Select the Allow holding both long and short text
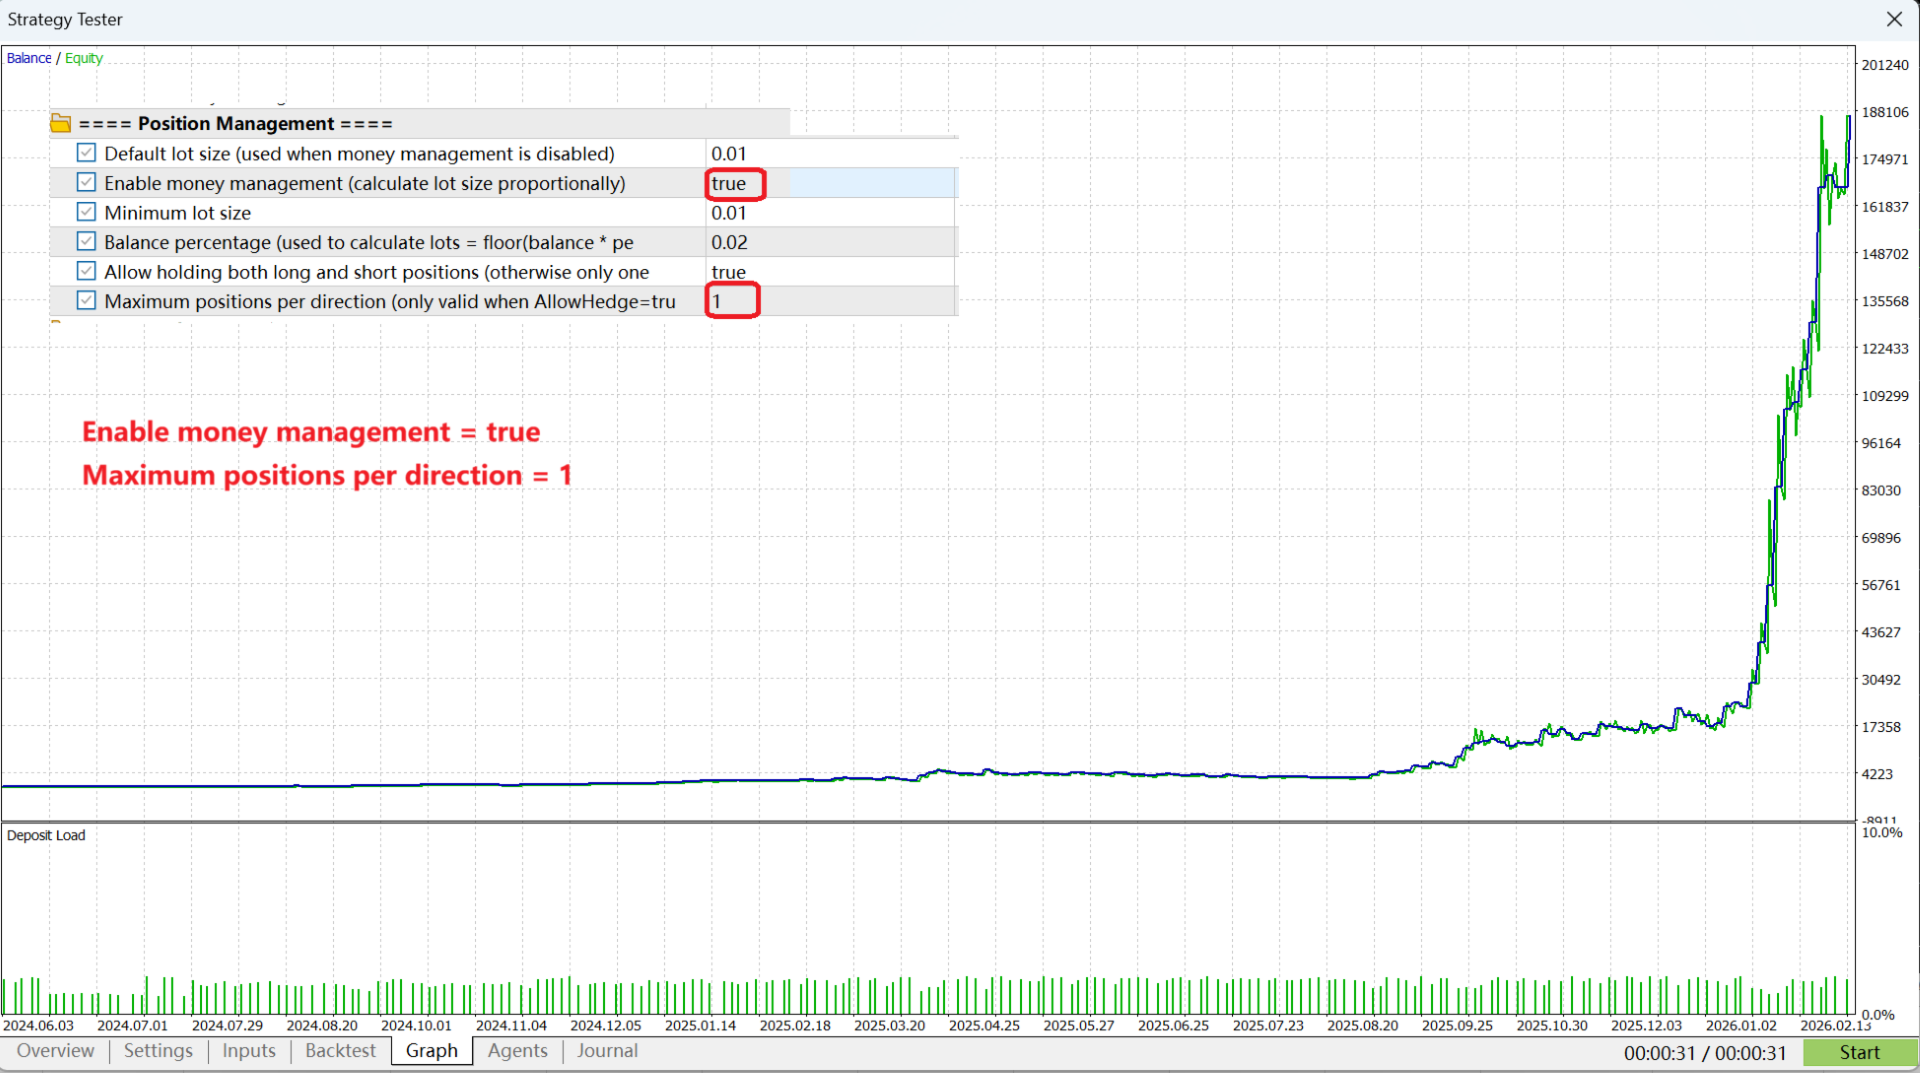1920x1073 pixels. pos(377,272)
